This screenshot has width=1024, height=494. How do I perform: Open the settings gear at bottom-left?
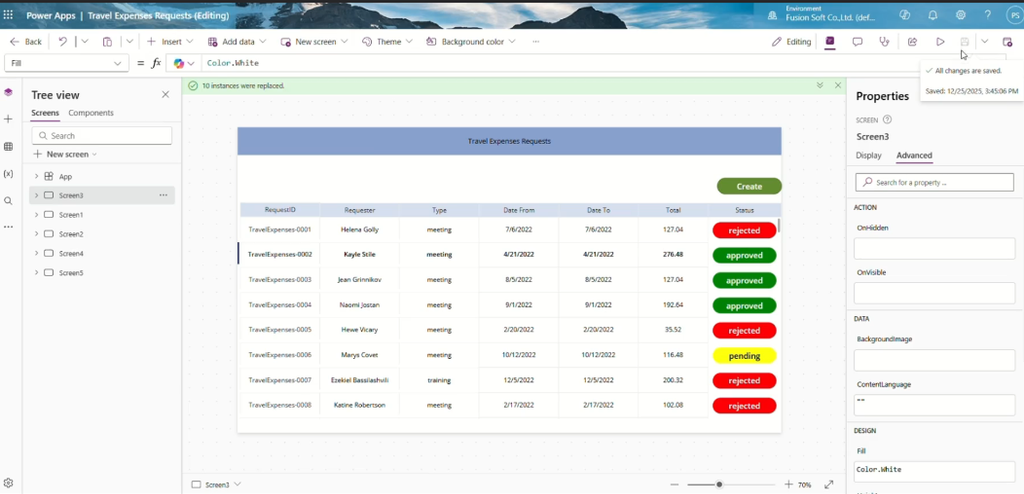[8, 483]
